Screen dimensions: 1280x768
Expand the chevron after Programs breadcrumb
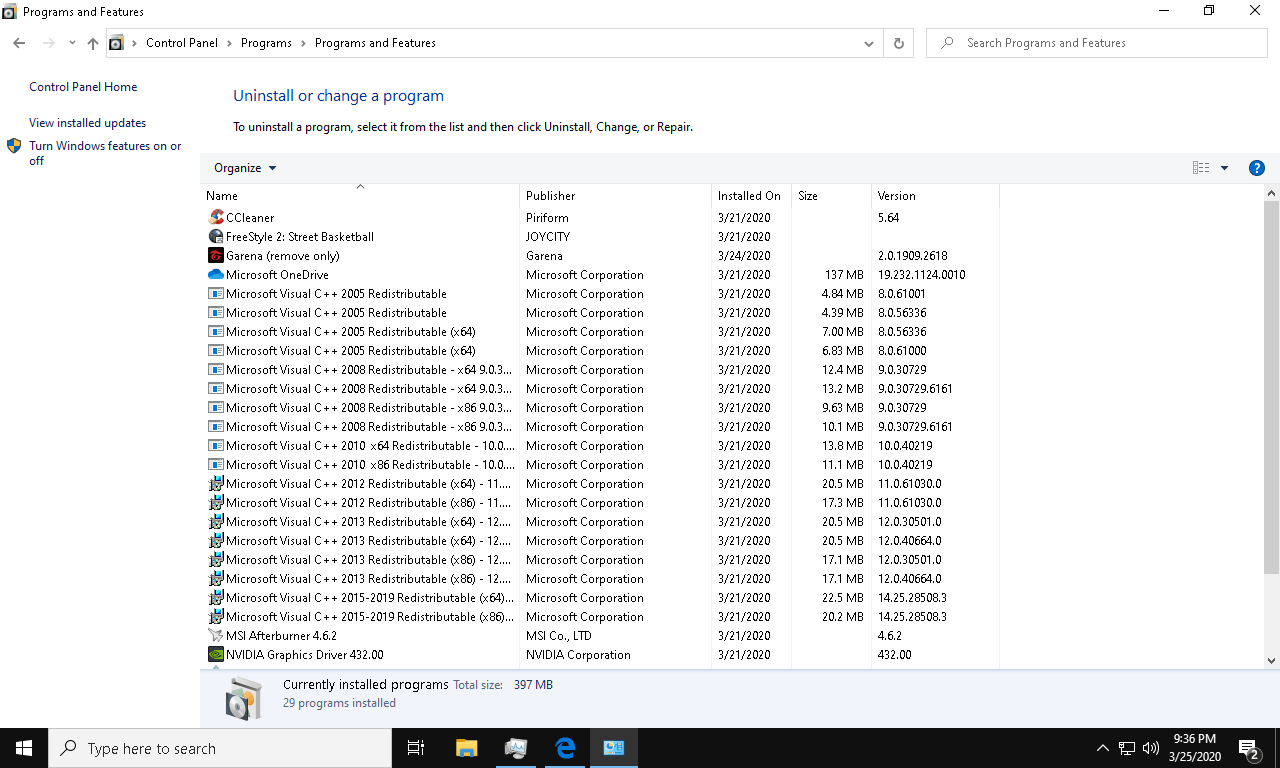(x=304, y=43)
